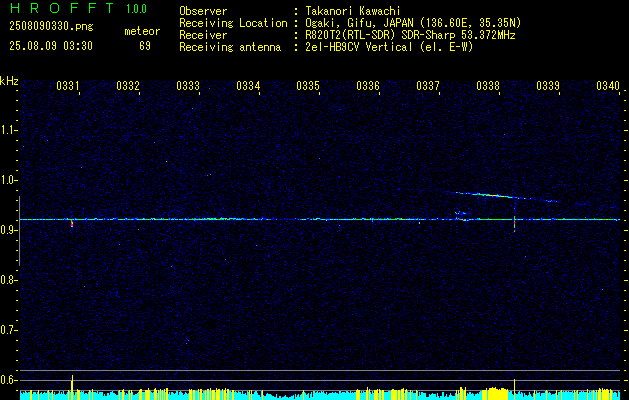Image resolution: width=629 pixels, height=400 pixels.
Task: Click the 1.1 kHz axis value
Action: (8, 130)
